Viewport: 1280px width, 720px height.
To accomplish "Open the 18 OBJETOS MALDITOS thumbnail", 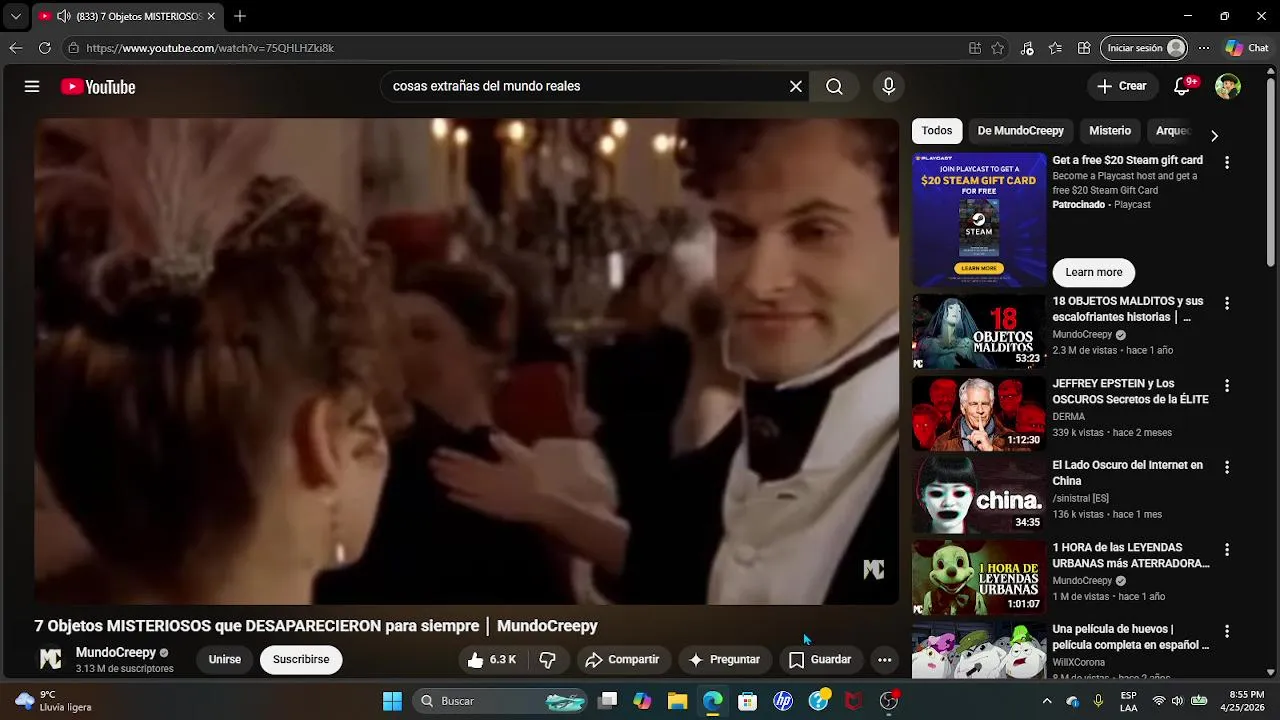I will pyautogui.click(x=979, y=331).
